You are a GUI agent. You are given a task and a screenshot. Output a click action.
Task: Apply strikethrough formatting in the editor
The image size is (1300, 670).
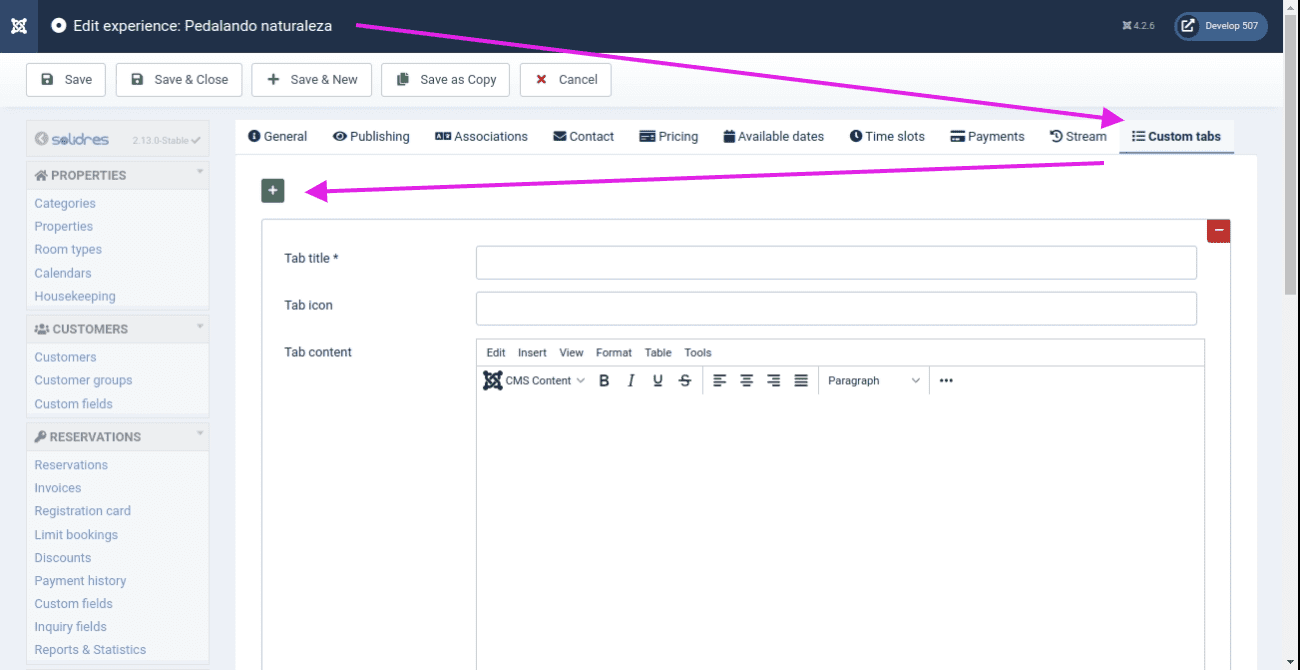click(x=685, y=381)
